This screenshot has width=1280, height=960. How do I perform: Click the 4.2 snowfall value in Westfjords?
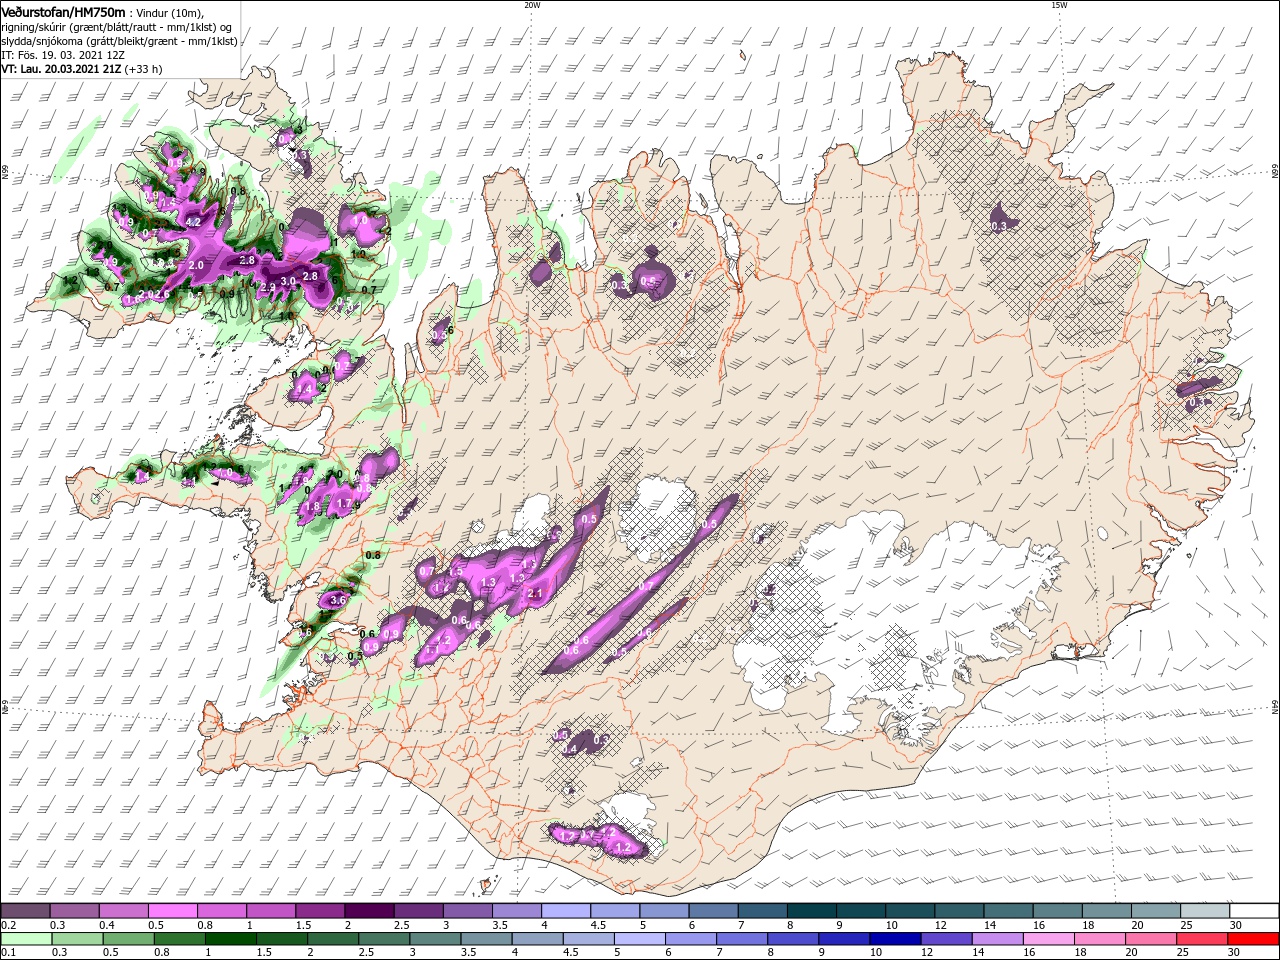[x=194, y=222]
